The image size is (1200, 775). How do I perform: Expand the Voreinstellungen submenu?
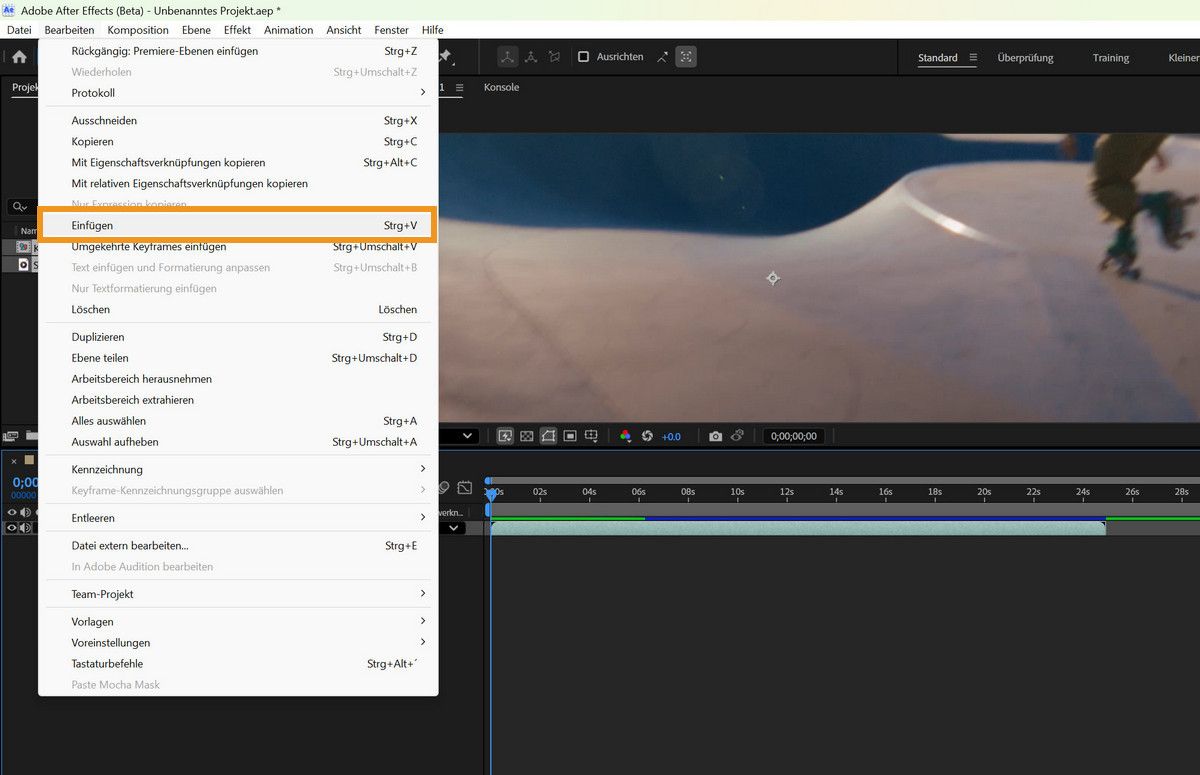pos(238,642)
